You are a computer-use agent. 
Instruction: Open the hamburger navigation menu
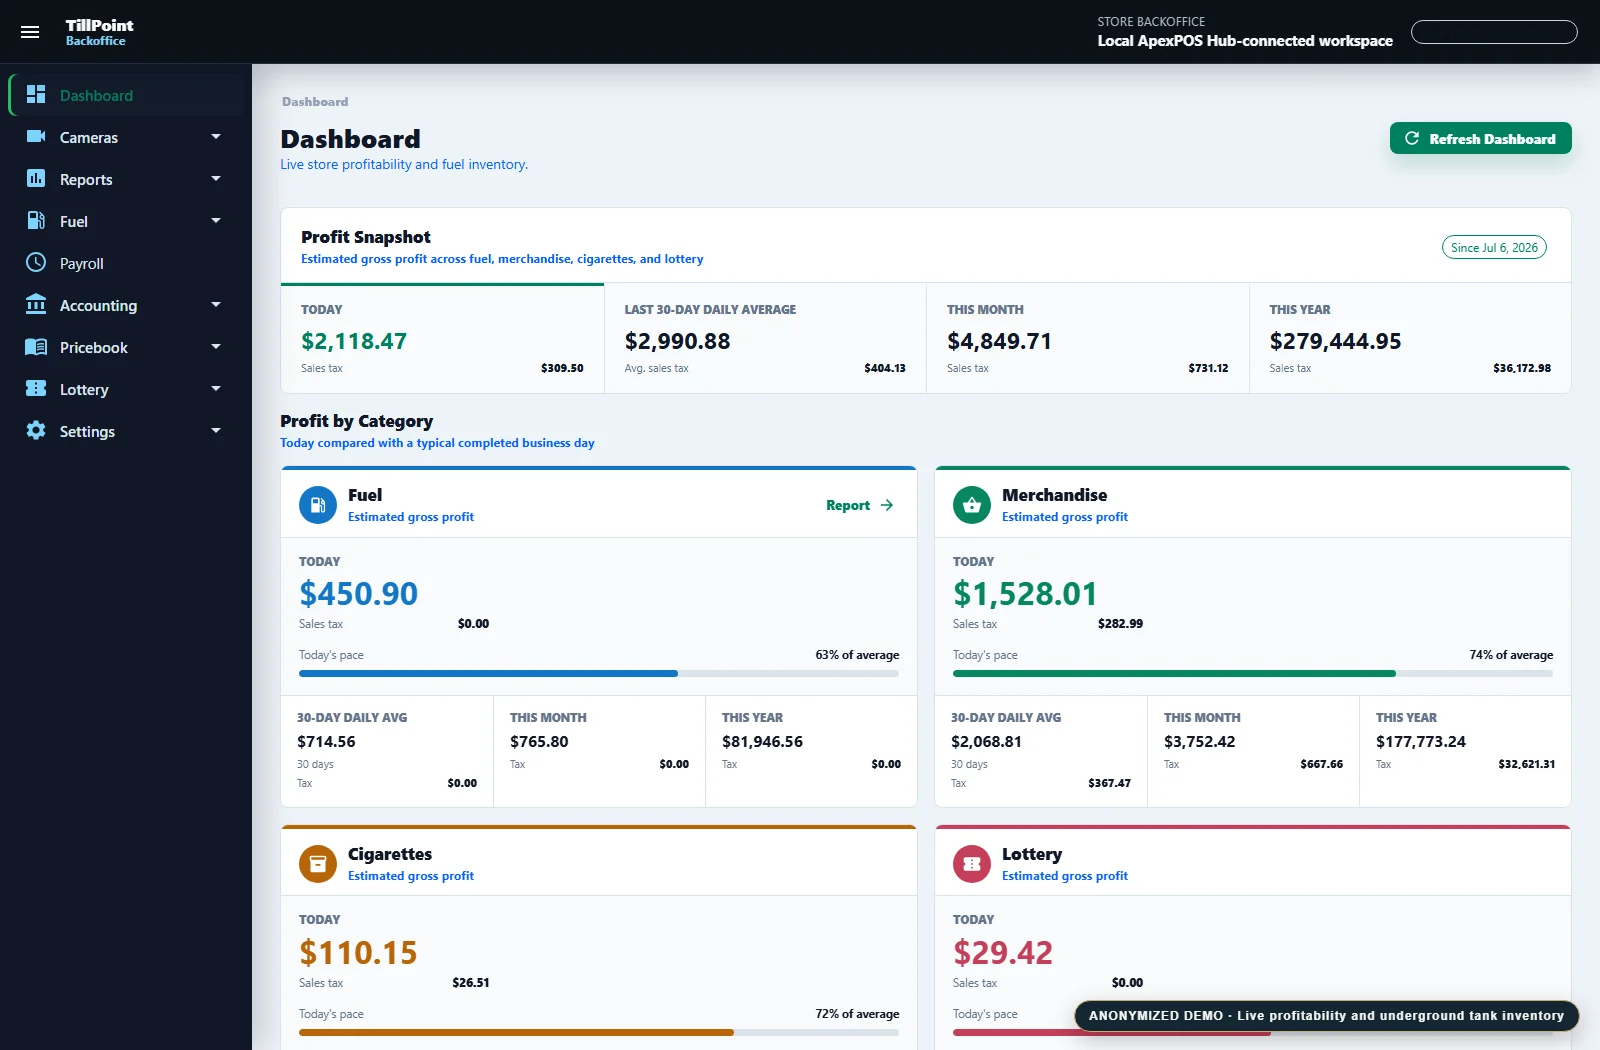(x=30, y=32)
